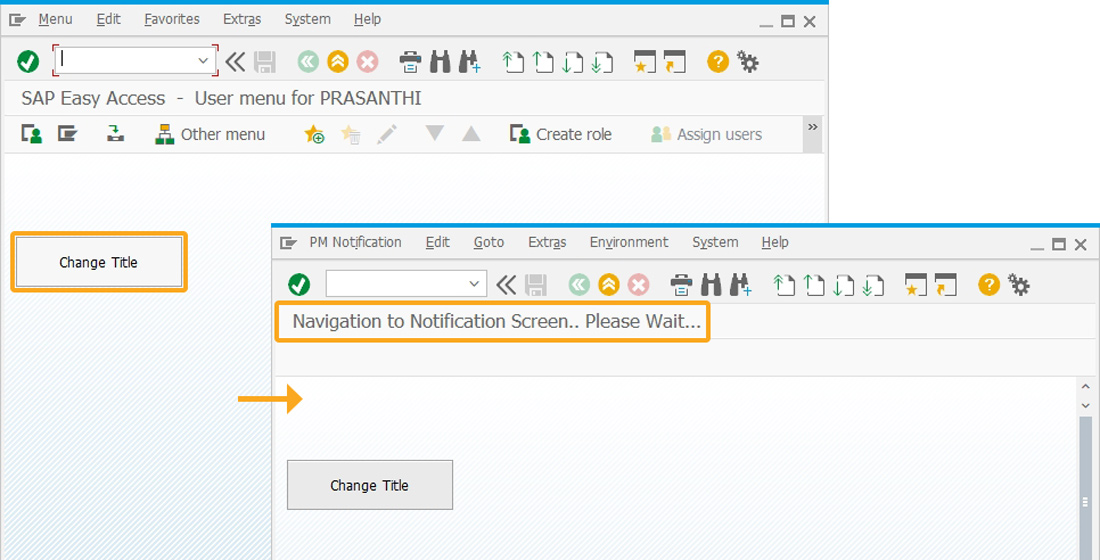
Task: Open command field dropdown in PM Notification window
Action: pos(474,284)
